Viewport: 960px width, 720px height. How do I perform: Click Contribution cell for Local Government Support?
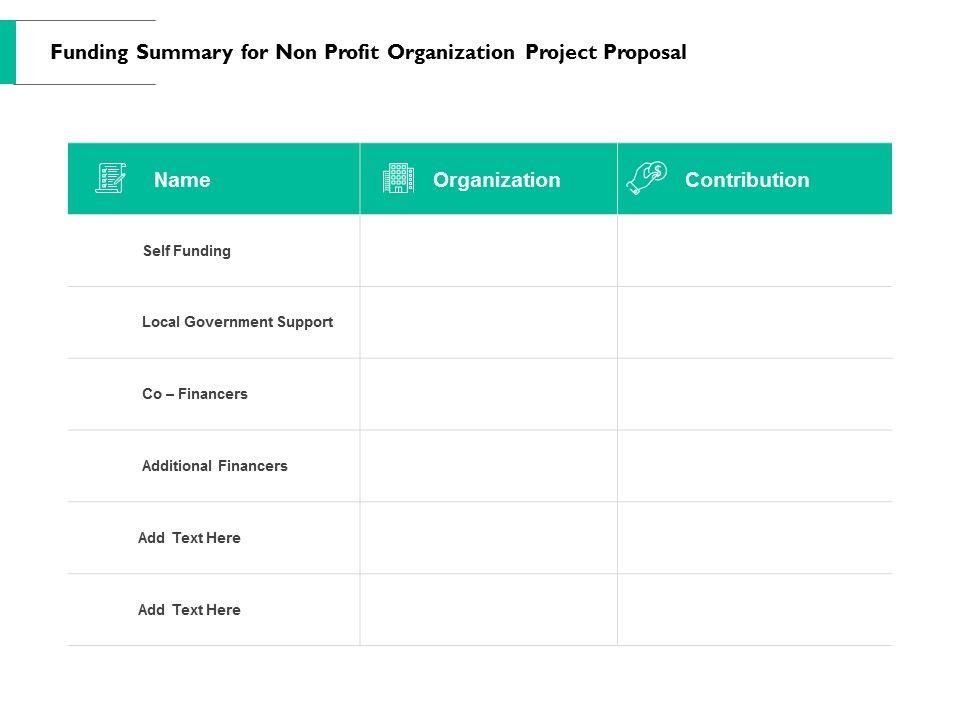point(754,322)
